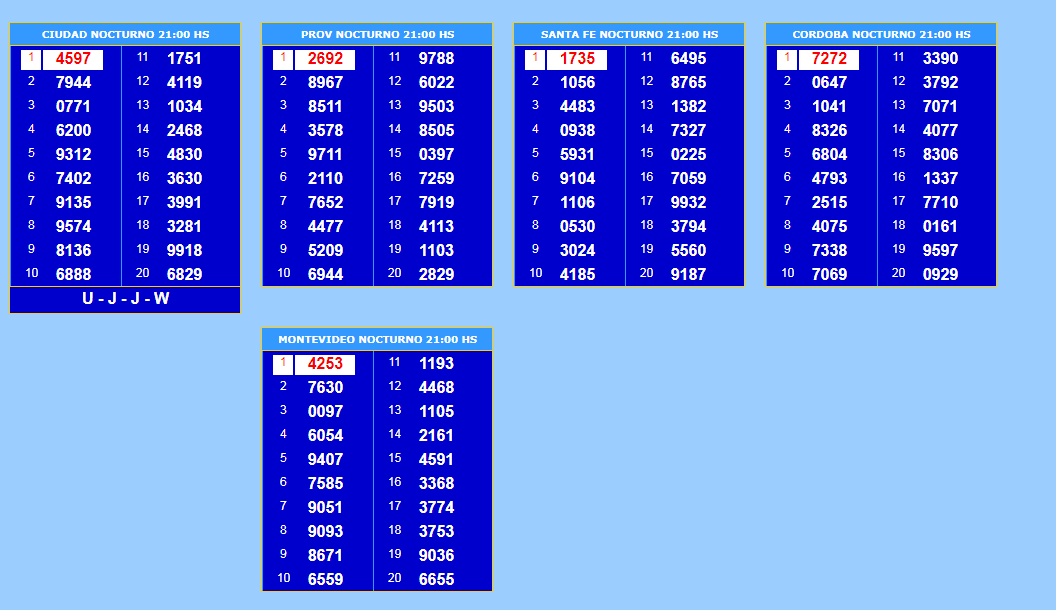This screenshot has width=1056, height=610.
Task: Select number 9104 in Santa Fe table
Action: point(577,178)
